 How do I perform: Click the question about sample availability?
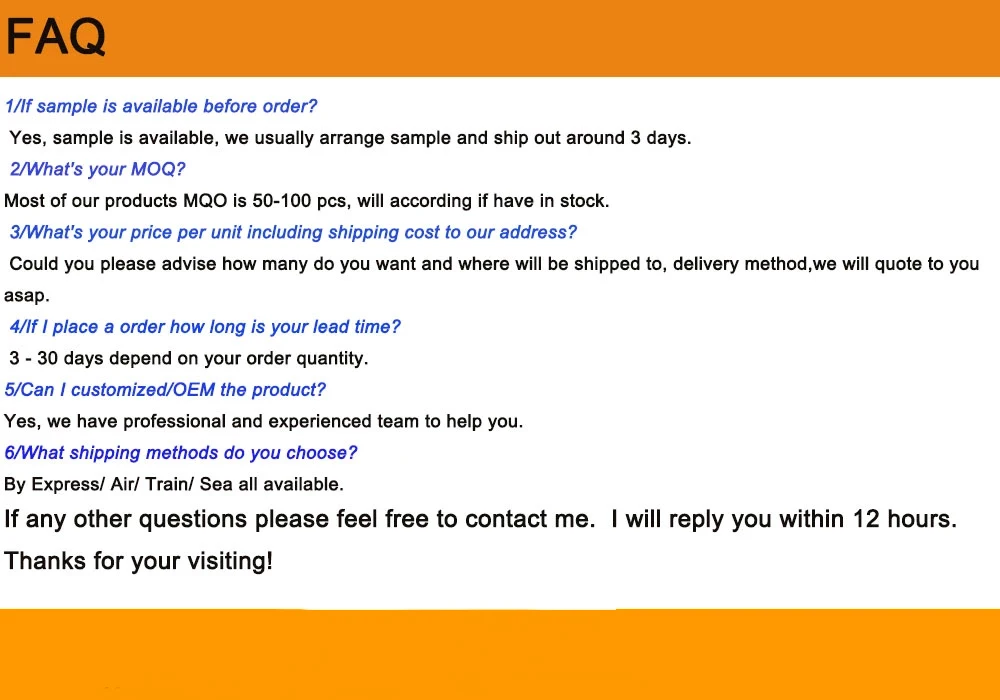click(161, 106)
